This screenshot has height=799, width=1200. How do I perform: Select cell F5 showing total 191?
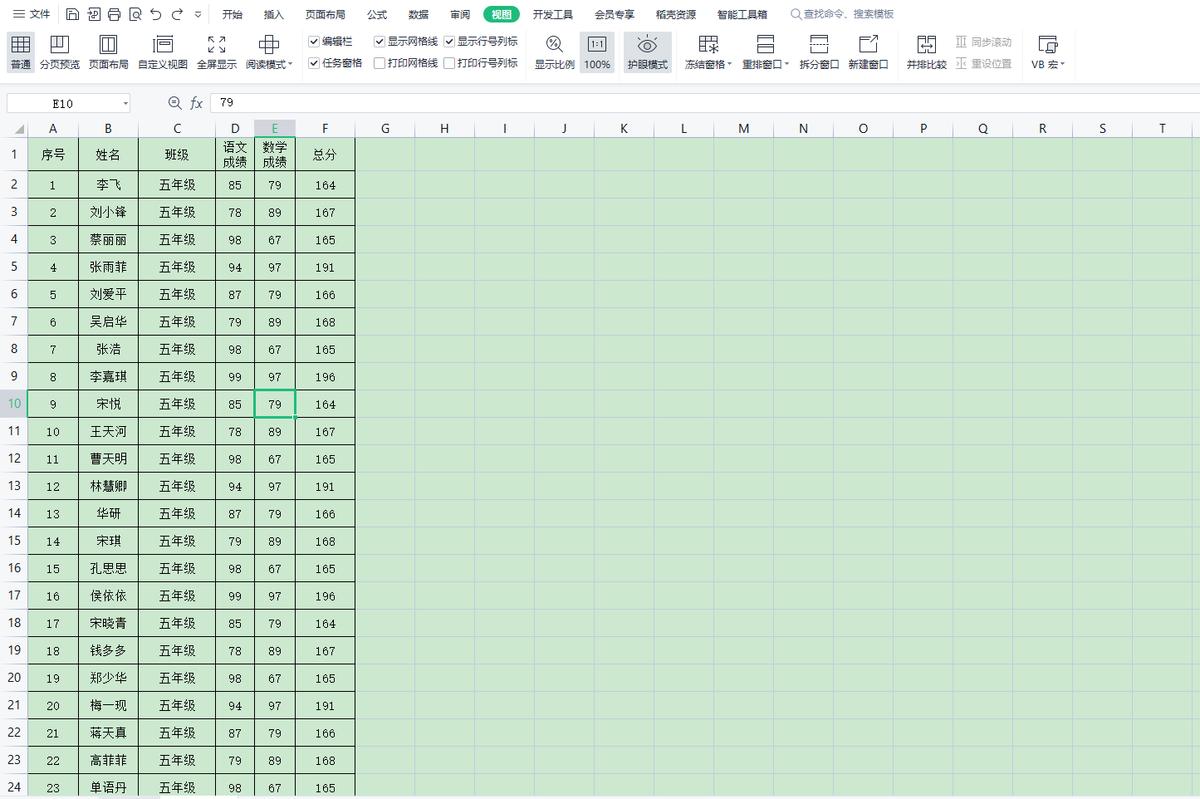pos(325,266)
